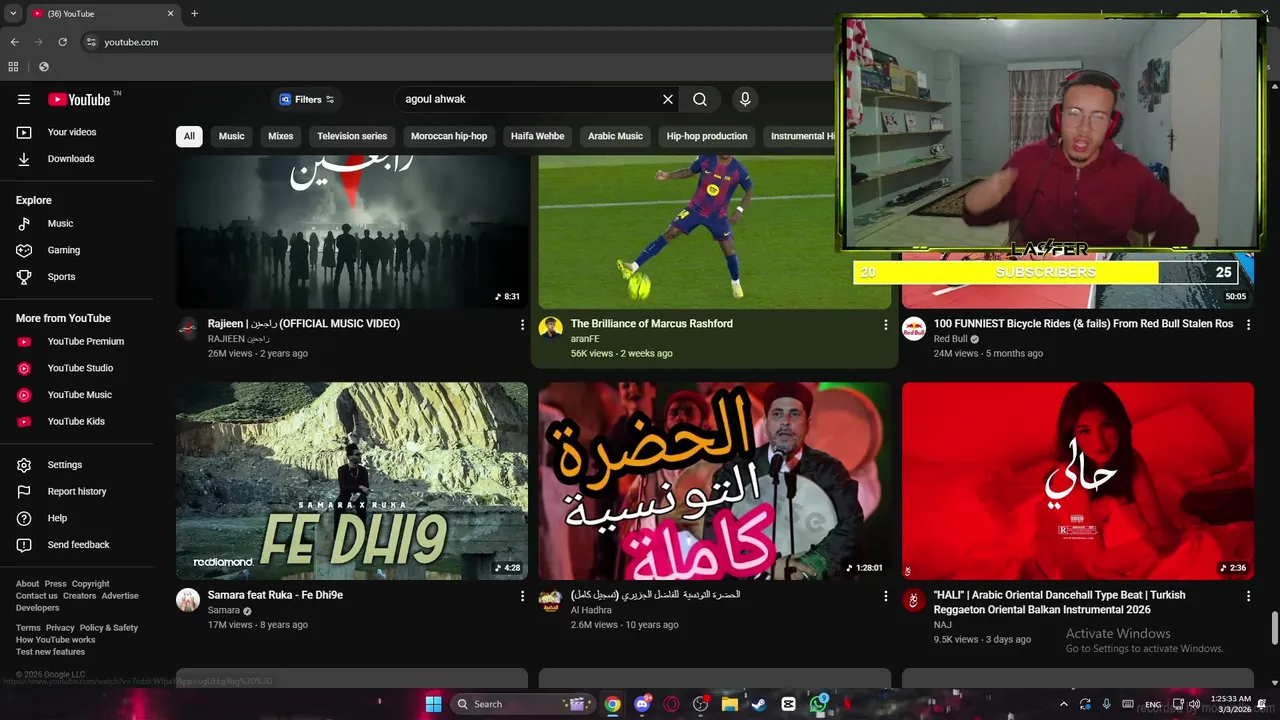Image resolution: width=1280 pixels, height=720 pixels.
Task: Select the Hip-hop production chip
Action: click(707, 136)
